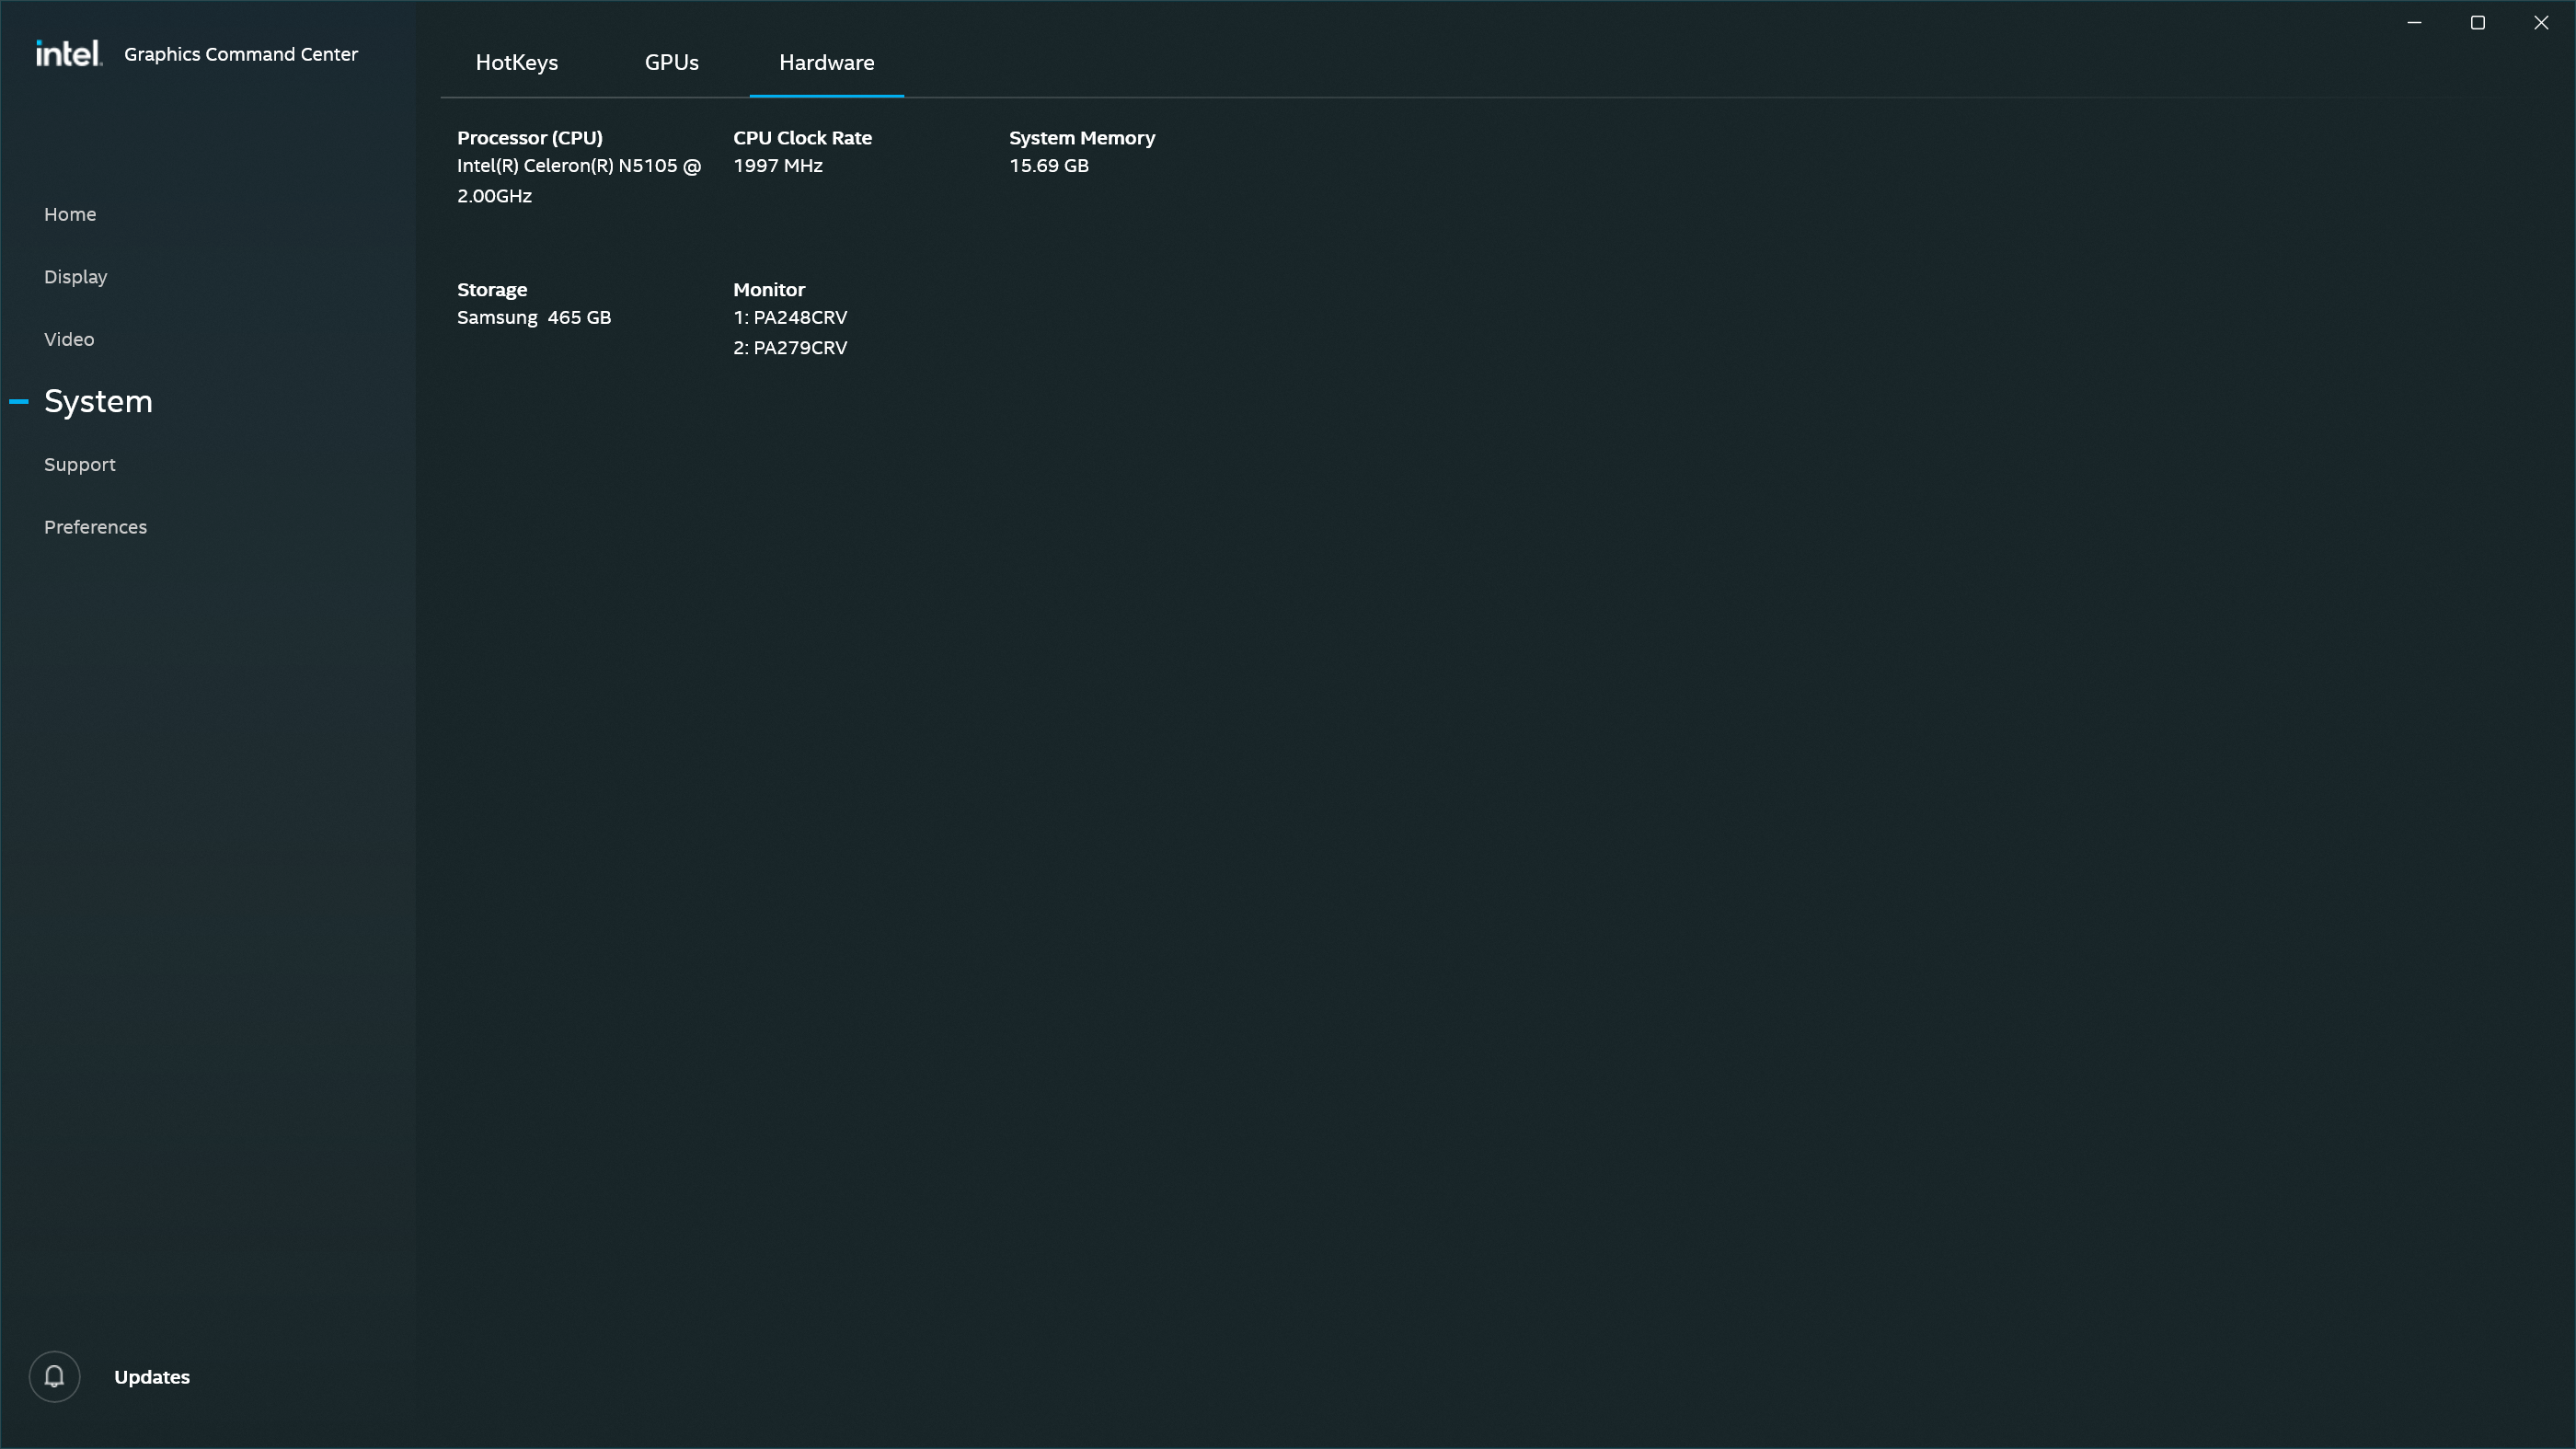The image size is (2576, 1449).
Task: Maximize the application window
Action: point(2477,22)
